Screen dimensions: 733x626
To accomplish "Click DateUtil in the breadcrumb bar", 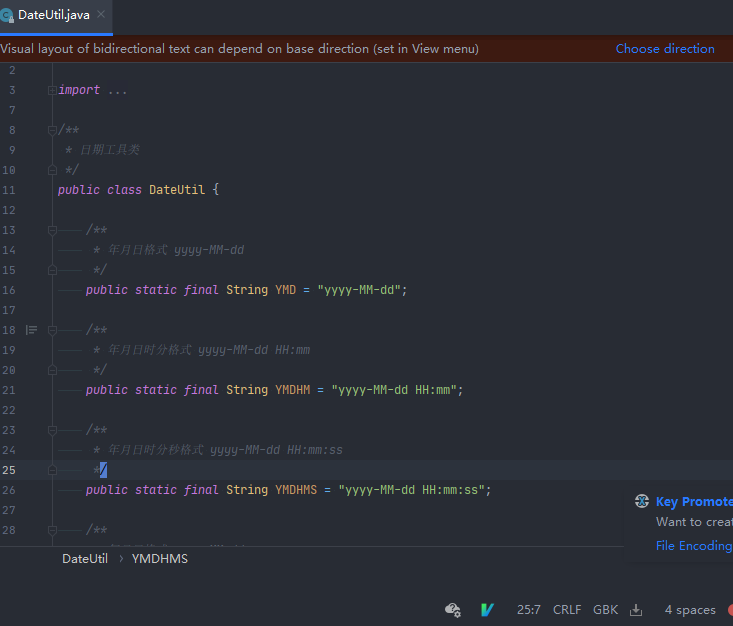I will click(x=85, y=559).
